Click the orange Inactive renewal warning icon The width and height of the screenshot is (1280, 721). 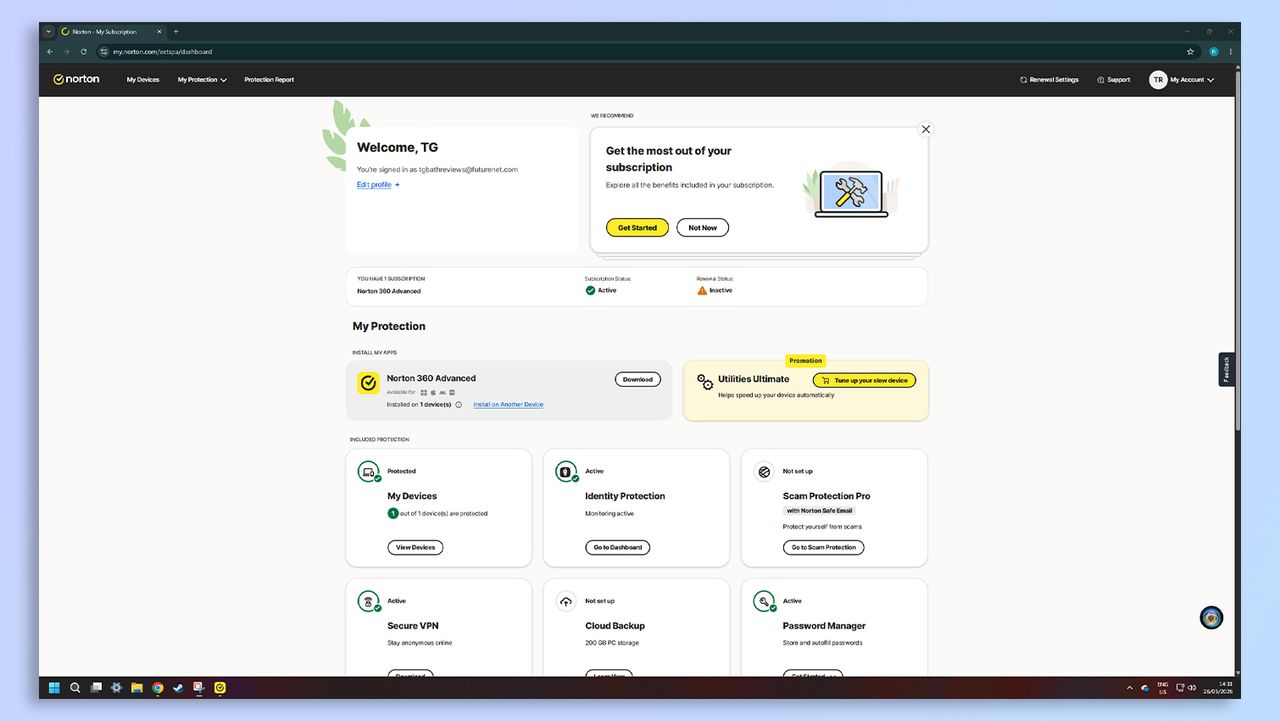(702, 290)
